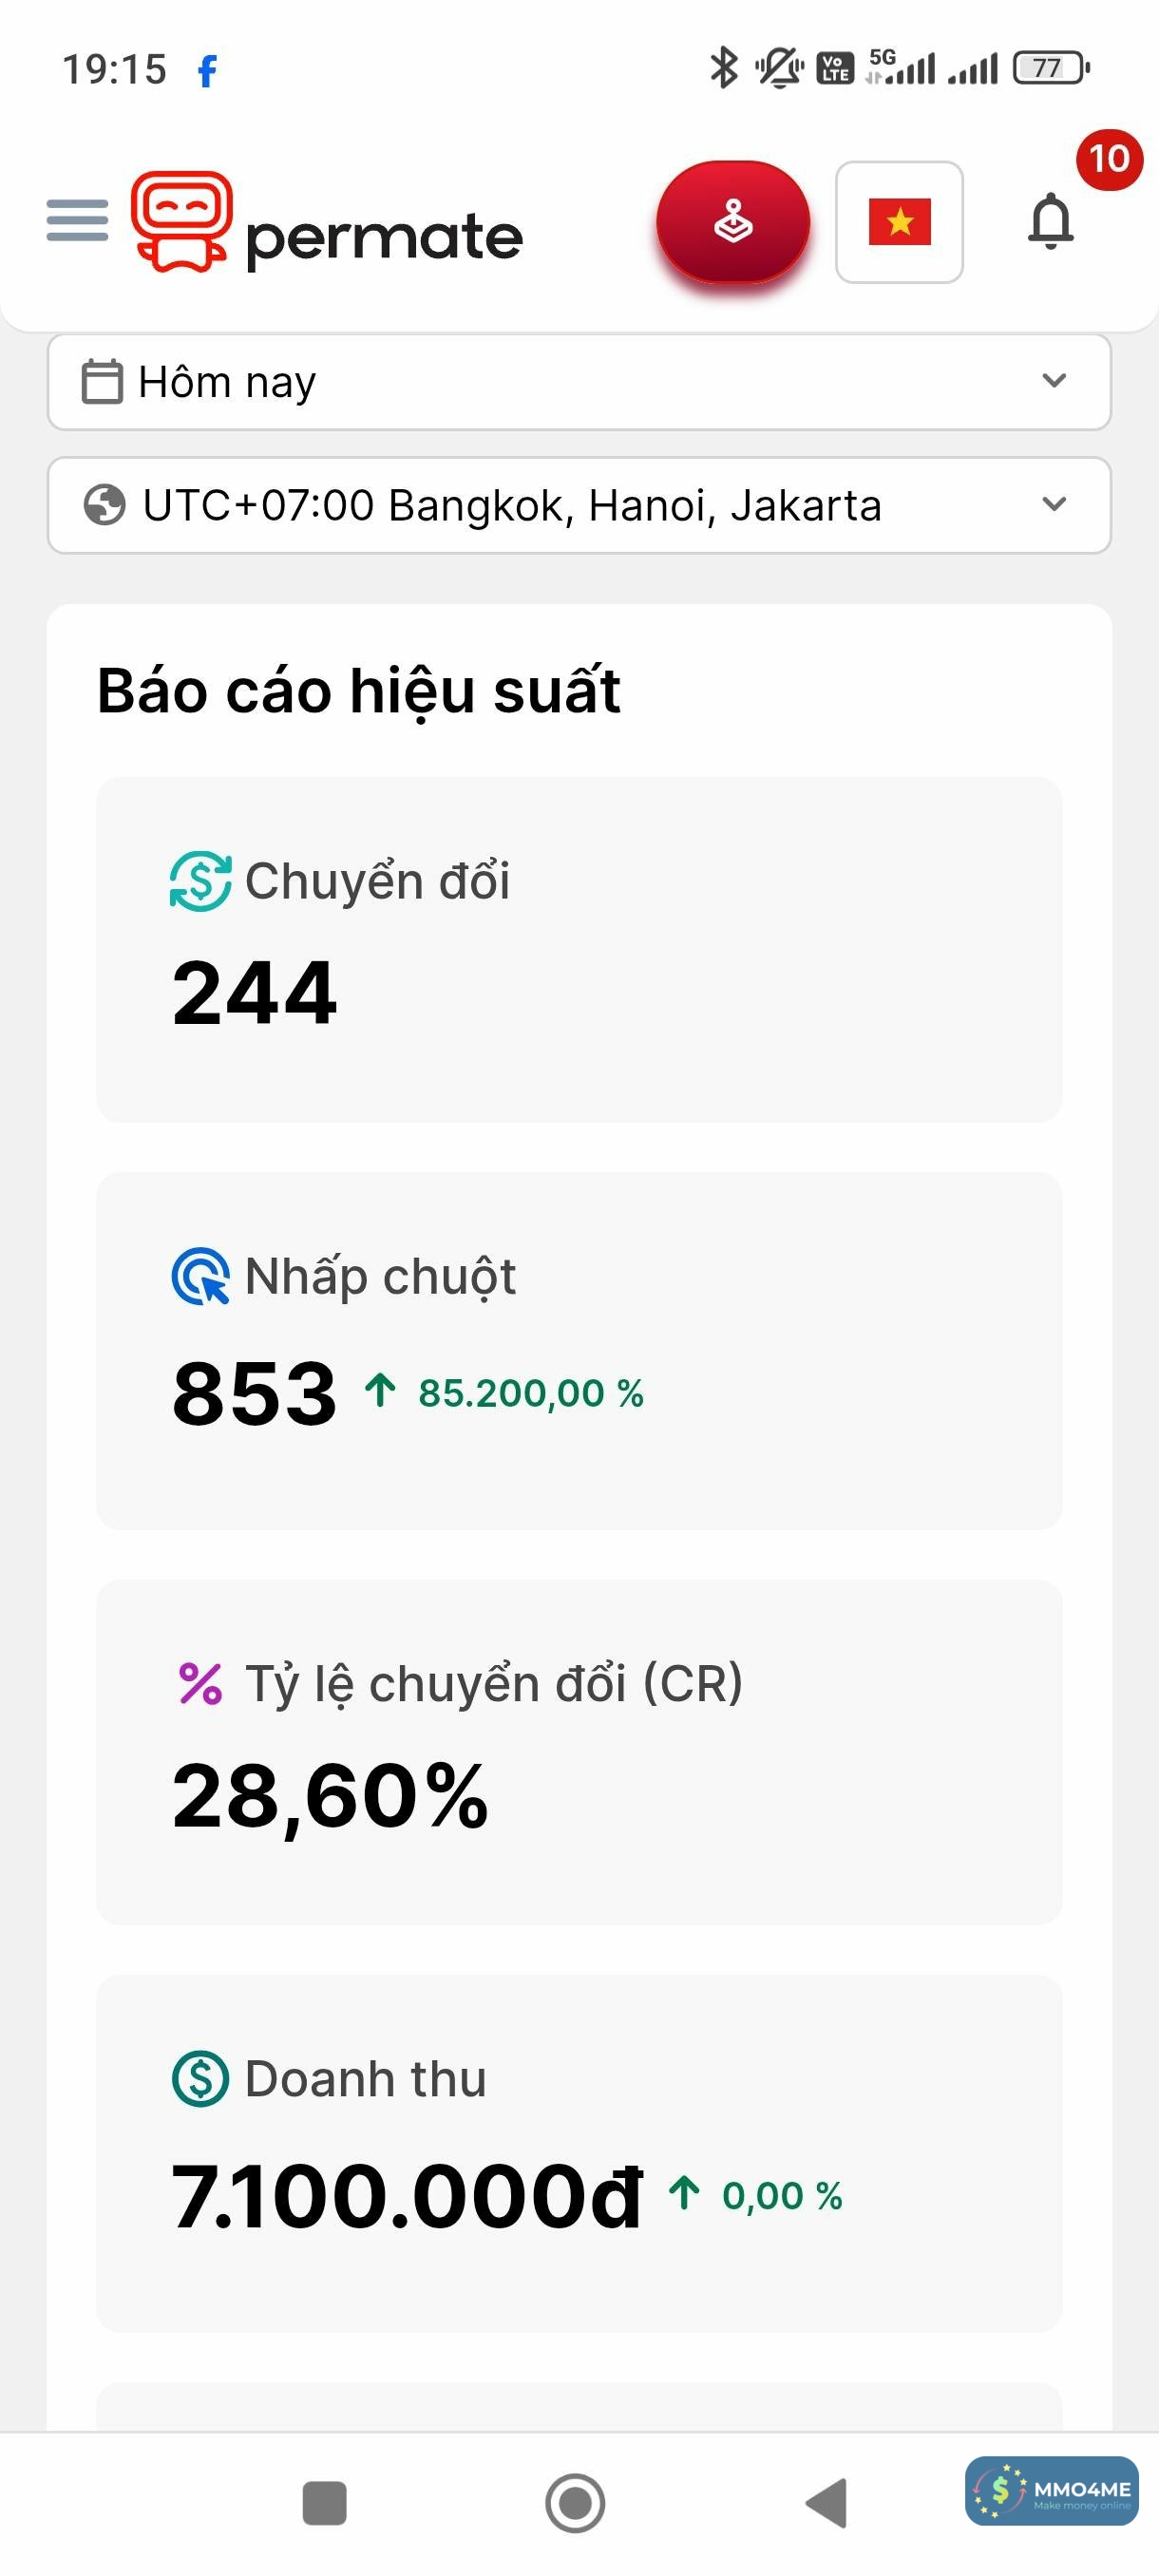The height and width of the screenshot is (2576, 1159).
Task: Open the hamburger navigation menu
Action: click(x=77, y=220)
